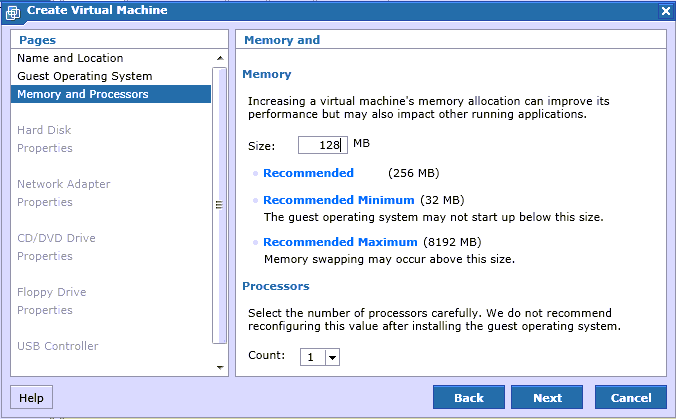
Task: Click the Next button
Action: pos(547,397)
